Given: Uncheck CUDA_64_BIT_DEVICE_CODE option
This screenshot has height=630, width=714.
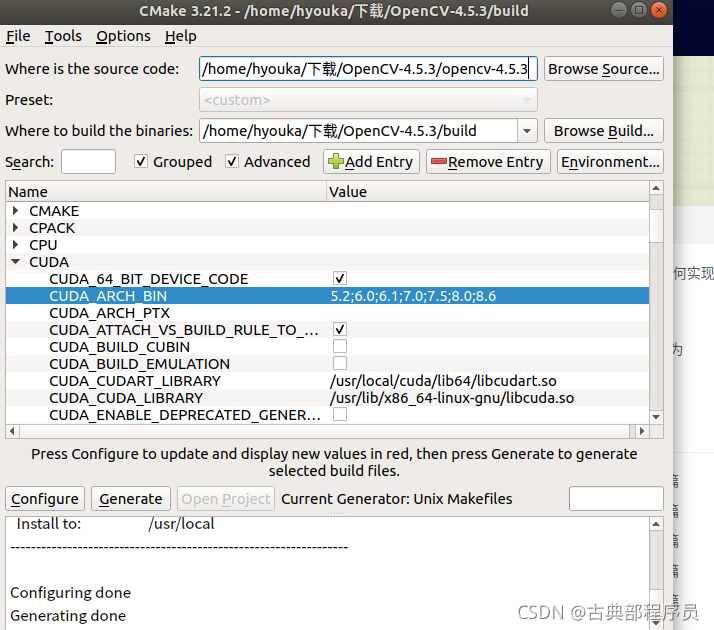Looking at the screenshot, I should tap(340, 278).
